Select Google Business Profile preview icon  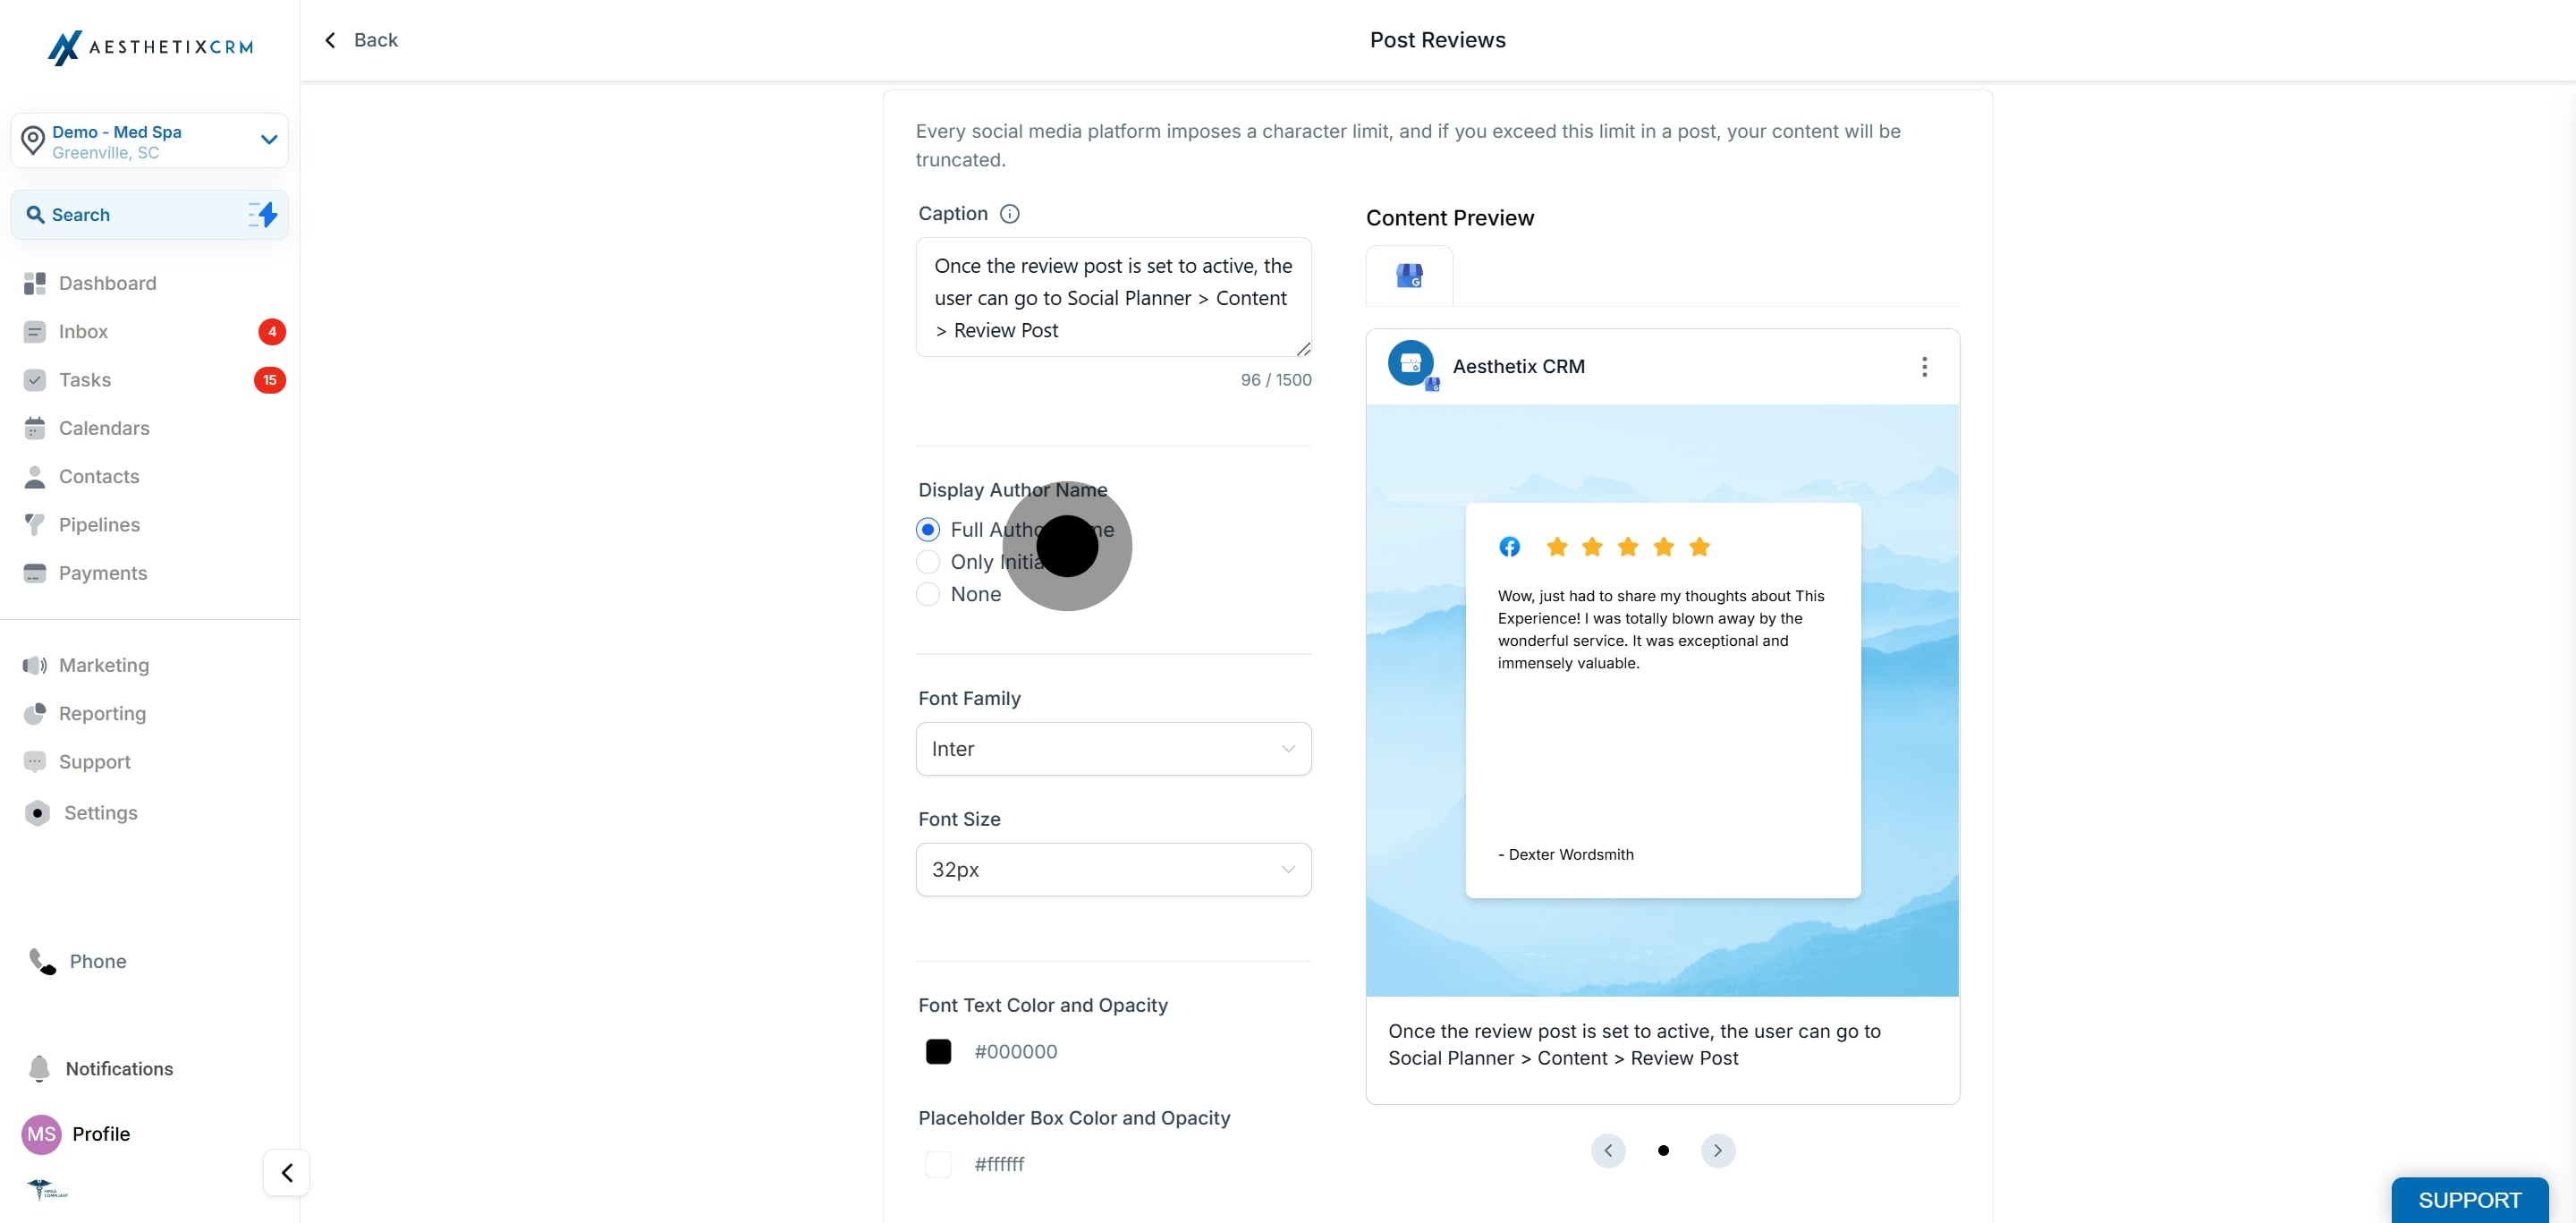click(x=1409, y=275)
